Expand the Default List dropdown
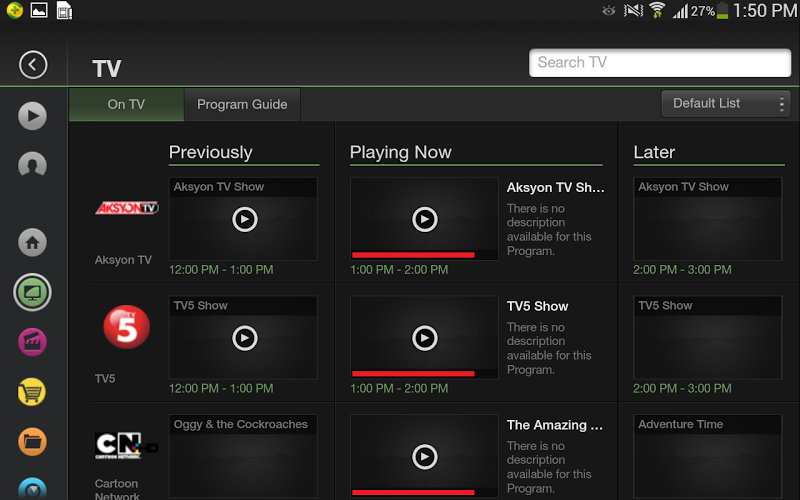 tap(725, 104)
